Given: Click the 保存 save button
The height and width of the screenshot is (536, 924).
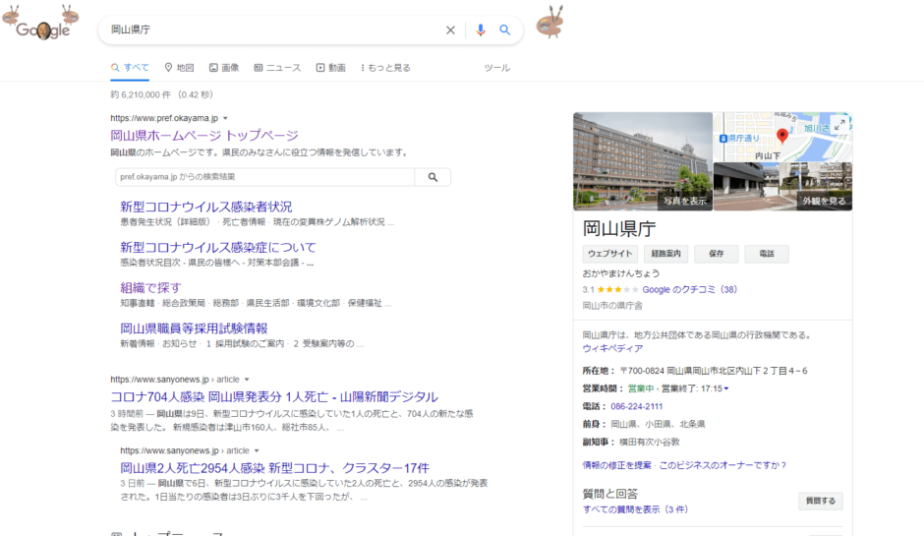Looking at the screenshot, I should (716, 254).
